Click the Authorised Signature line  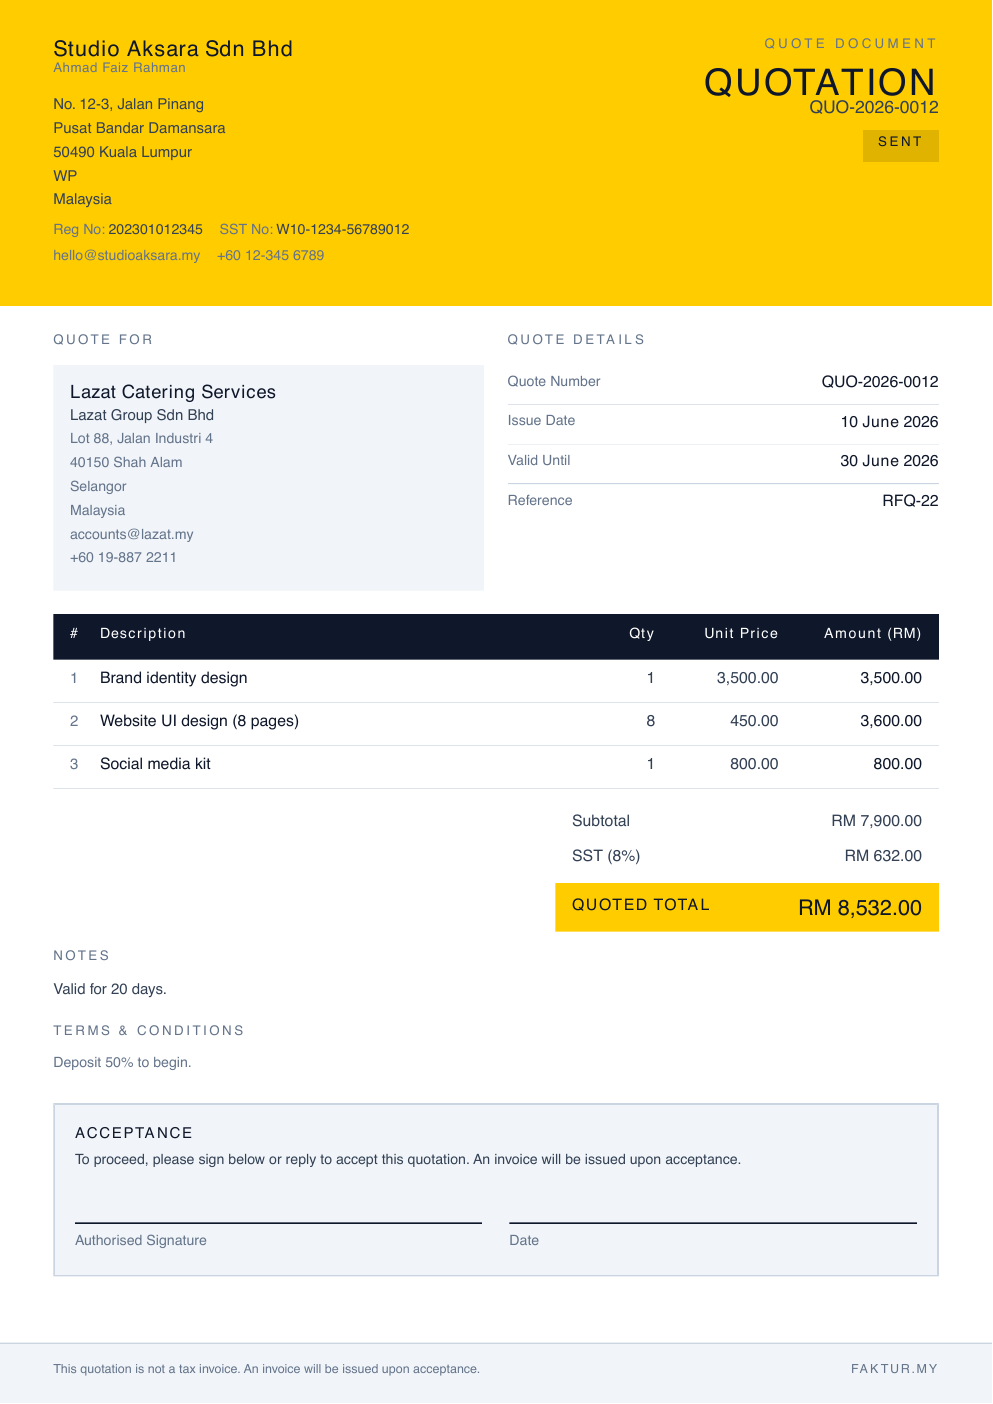tap(278, 1222)
